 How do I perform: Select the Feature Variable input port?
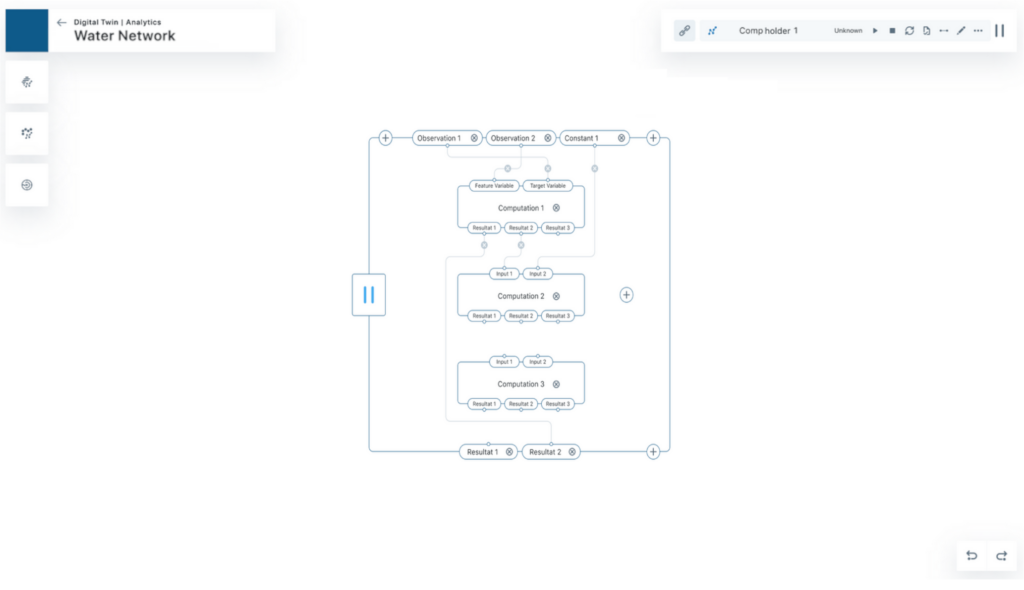494,186
